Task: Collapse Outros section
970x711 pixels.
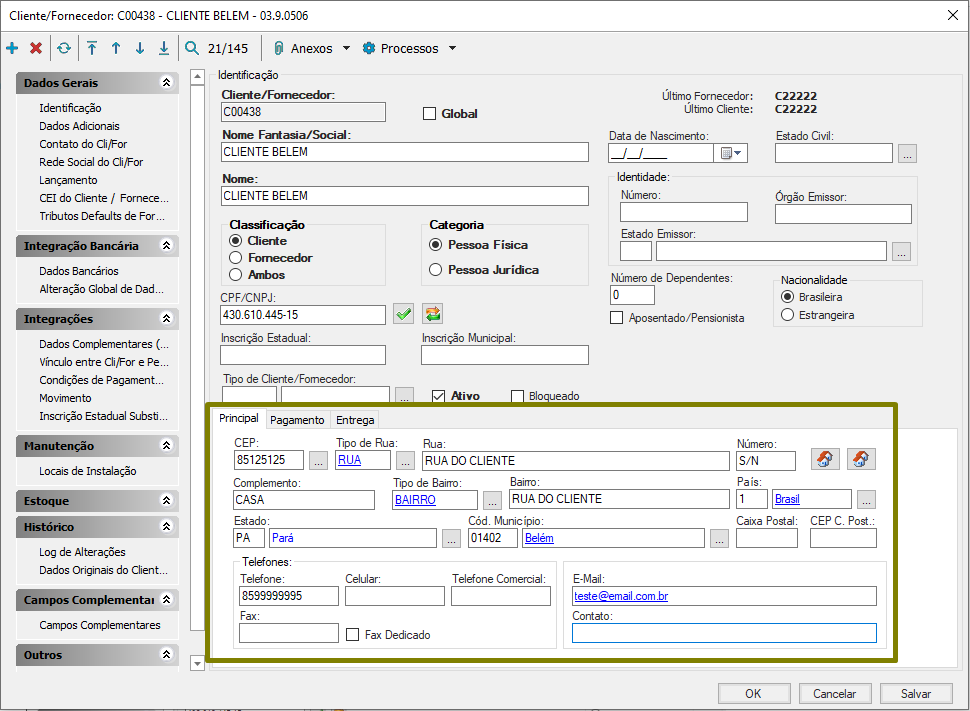Action: point(166,655)
